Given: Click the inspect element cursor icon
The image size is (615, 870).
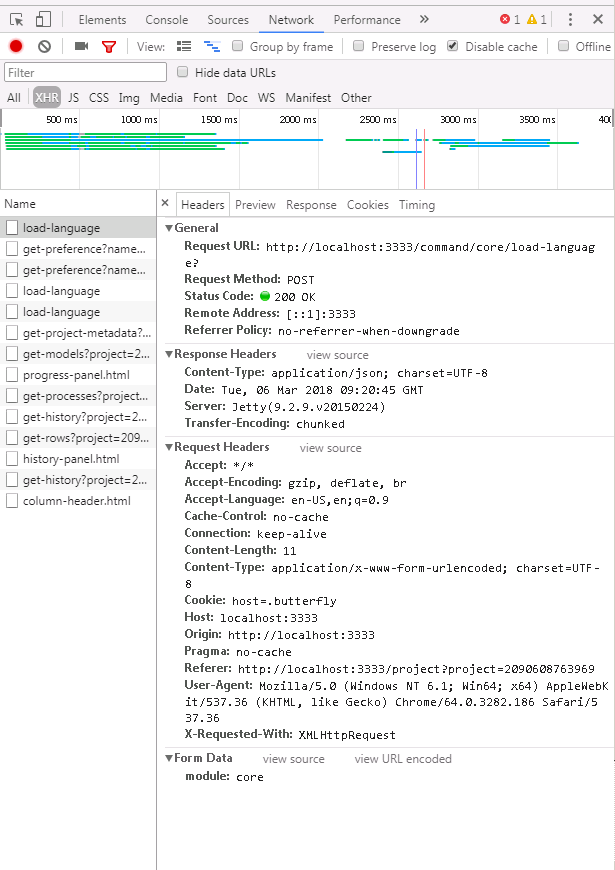Looking at the screenshot, I should [17, 19].
